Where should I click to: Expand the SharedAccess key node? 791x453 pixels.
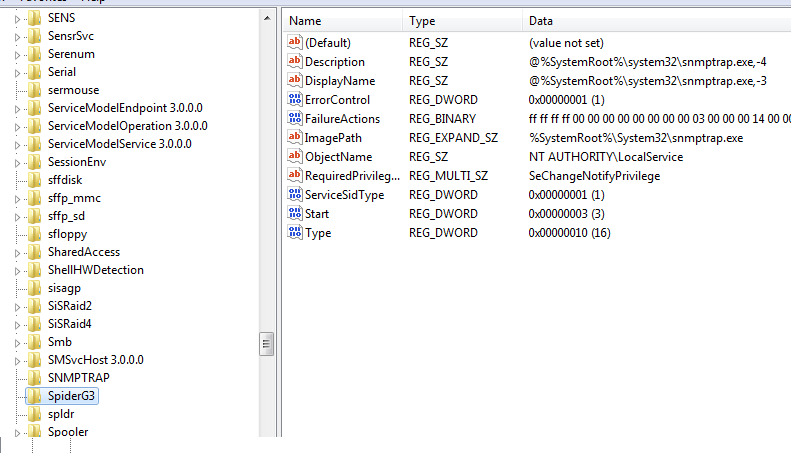(17, 252)
